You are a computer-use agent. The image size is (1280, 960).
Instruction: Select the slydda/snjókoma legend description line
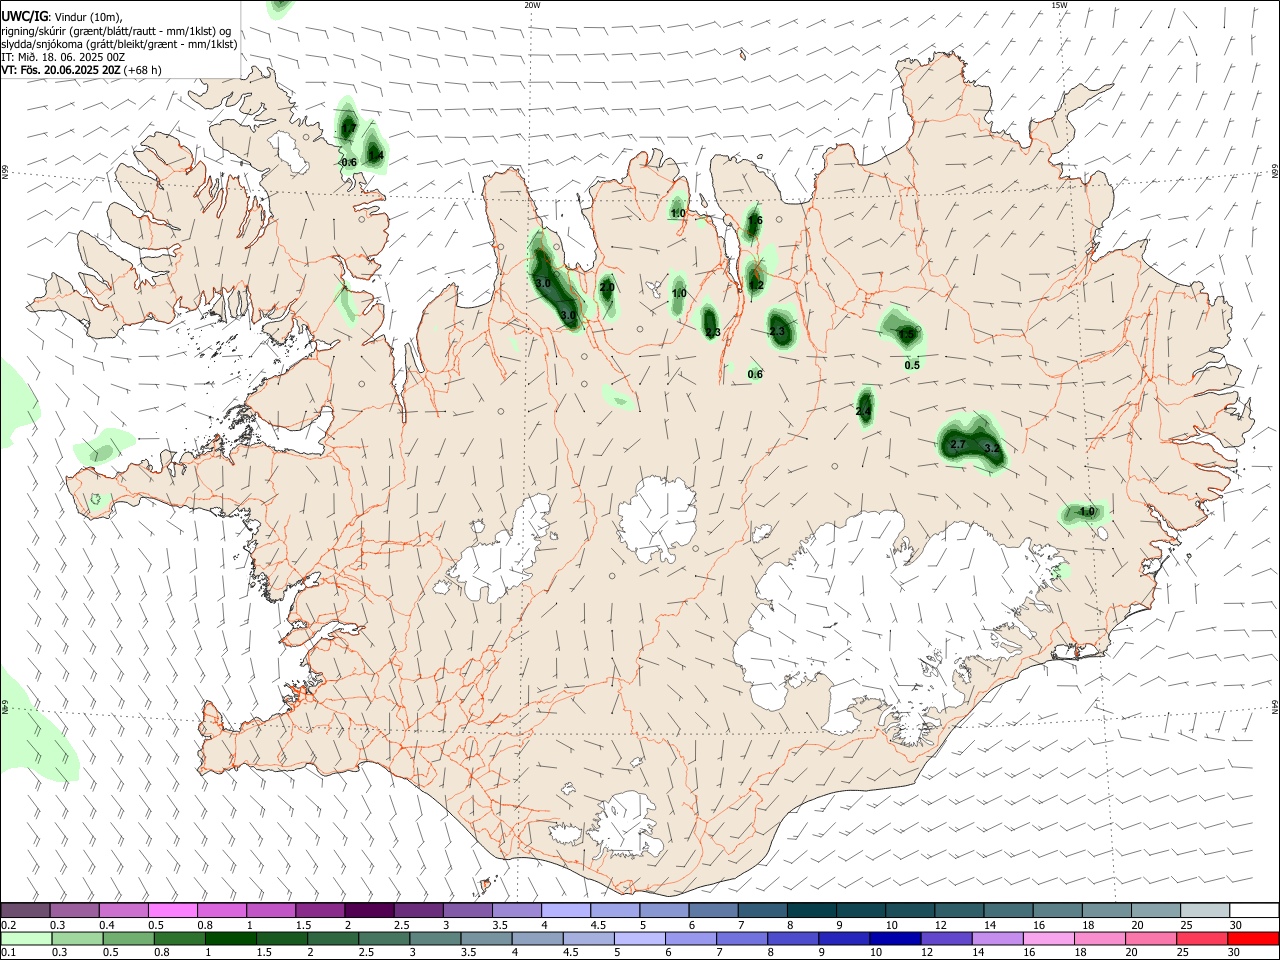pos(119,44)
